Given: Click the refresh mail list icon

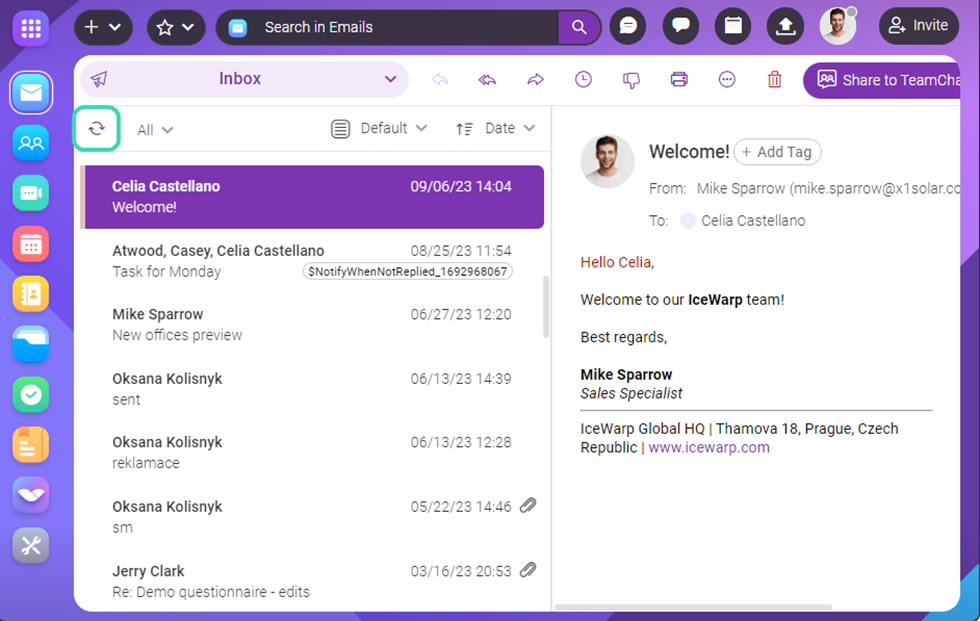Looking at the screenshot, I should [96, 129].
